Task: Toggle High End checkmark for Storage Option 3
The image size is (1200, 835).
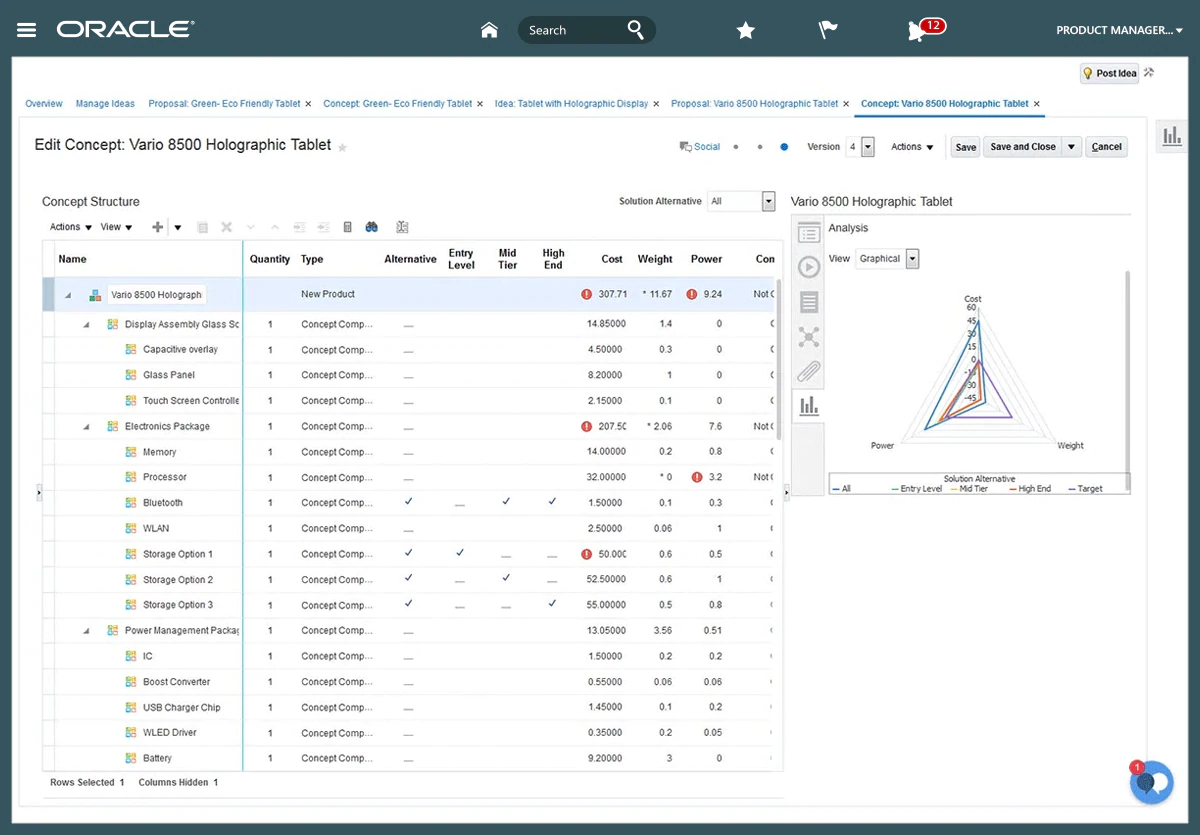Action: click(552, 604)
